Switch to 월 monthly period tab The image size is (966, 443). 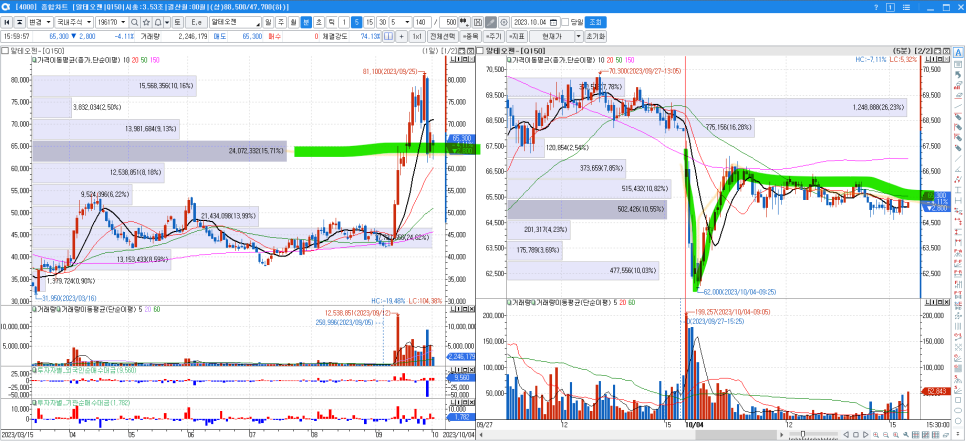tap(293, 22)
